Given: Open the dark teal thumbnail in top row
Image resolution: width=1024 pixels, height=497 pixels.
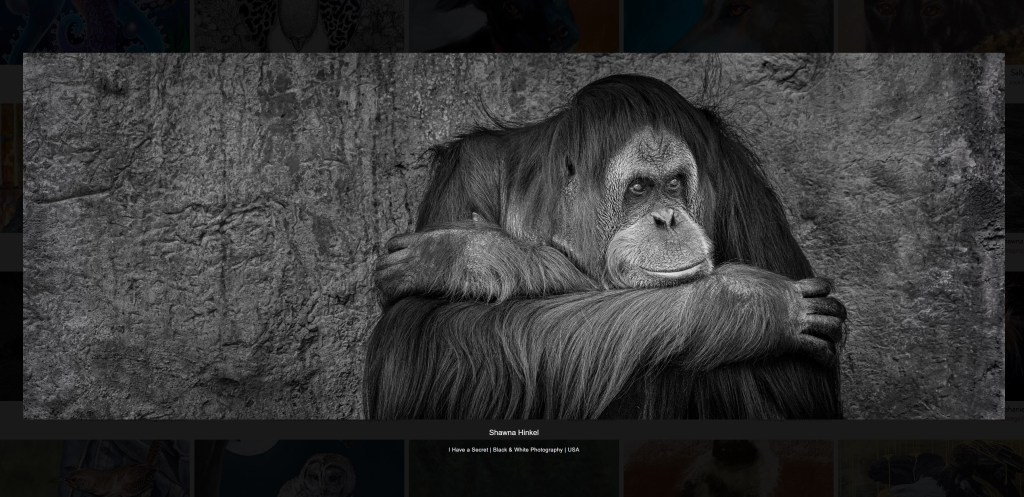Looking at the screenshot, I should pyautogui.click(x=727, y=25).
